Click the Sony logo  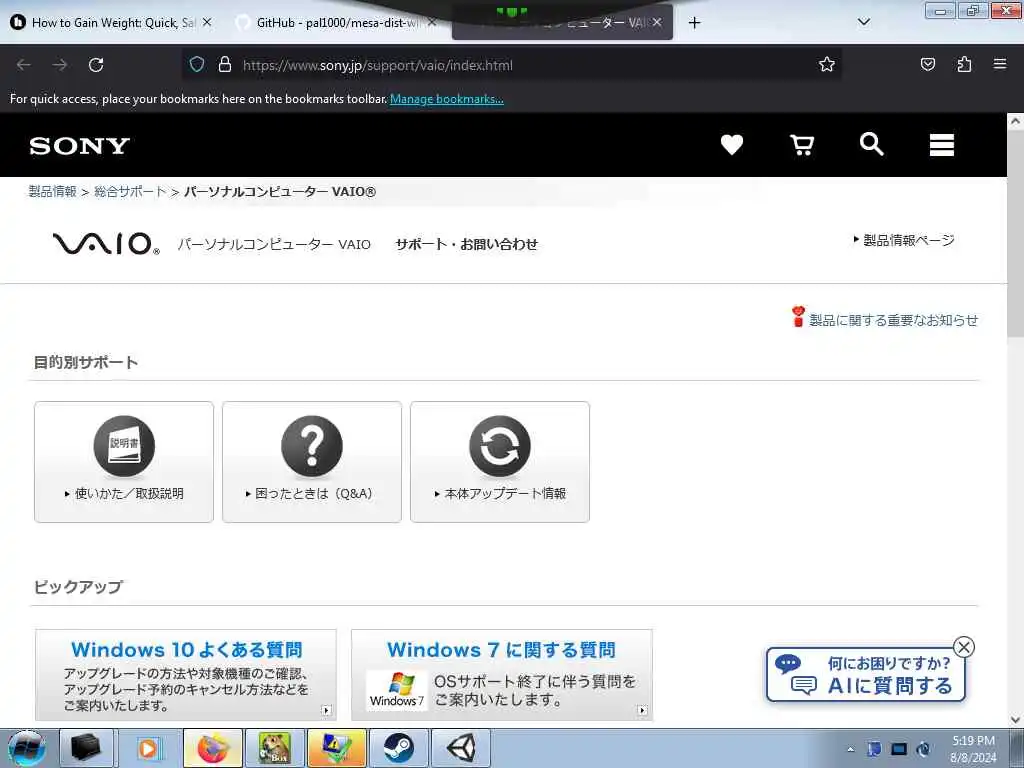(79, 145)
